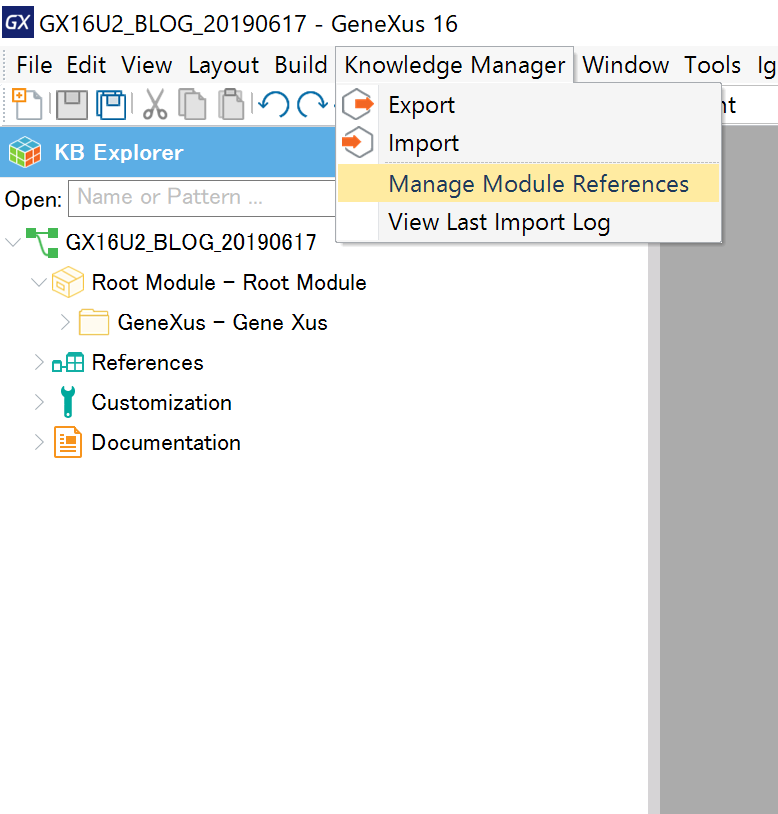Select View Last Import Log entry
The image size is (778, 814).
[x=528, y=222]
